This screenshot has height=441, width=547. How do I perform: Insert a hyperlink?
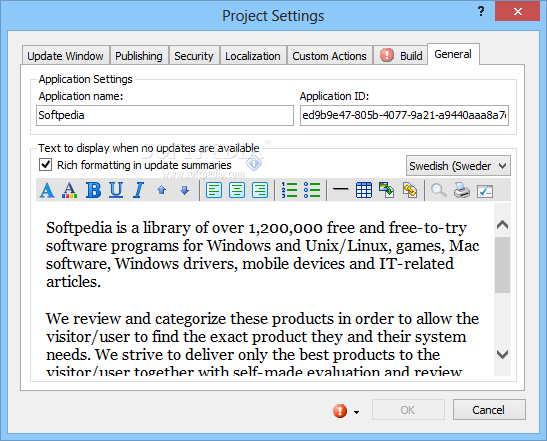point(410,190)
